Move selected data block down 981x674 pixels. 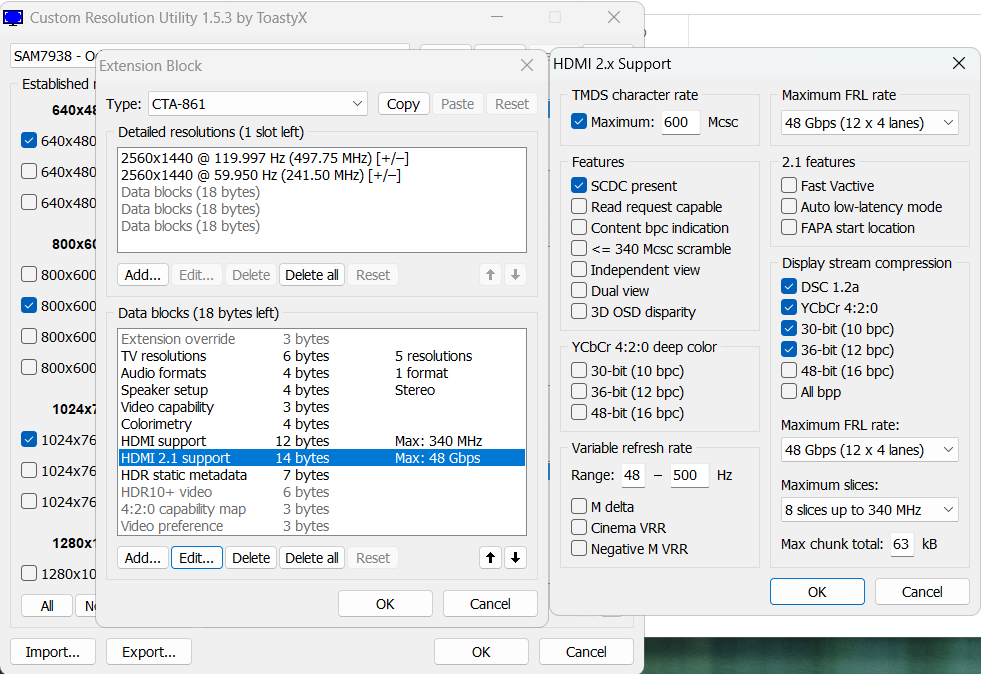click(x=516, y=558)
